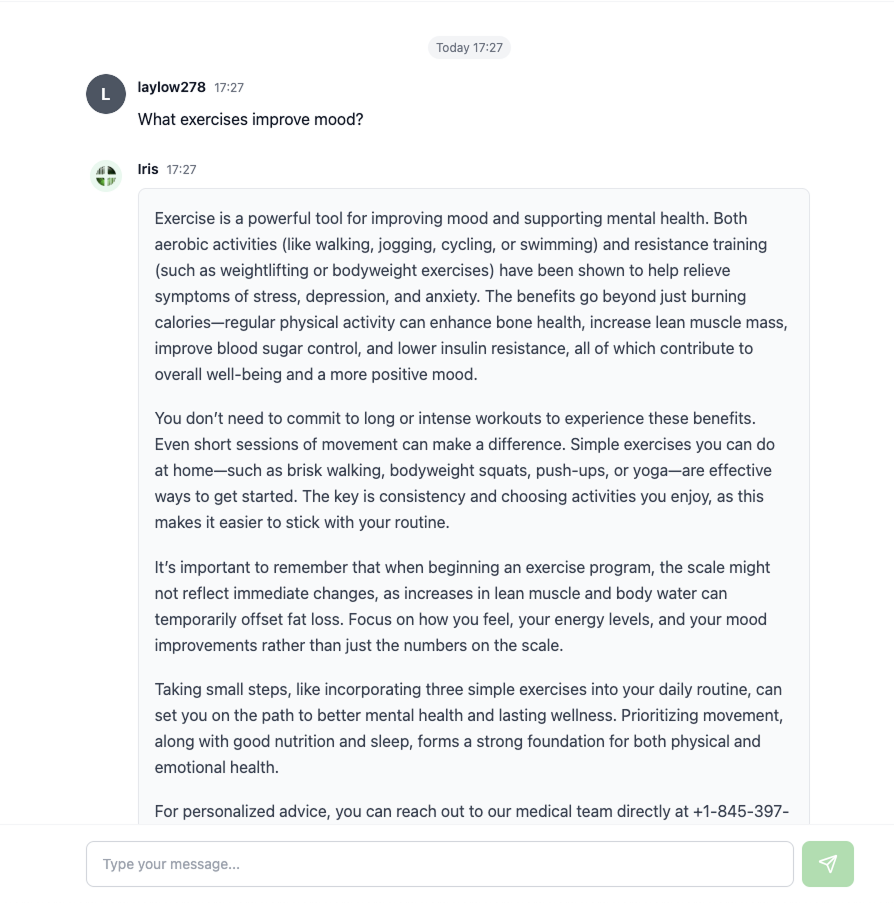The width and height of the screenshot is (894, 903).
Task: Click the paragraph starting Exercise is a powerful tool
Action: tap(471, 296)
